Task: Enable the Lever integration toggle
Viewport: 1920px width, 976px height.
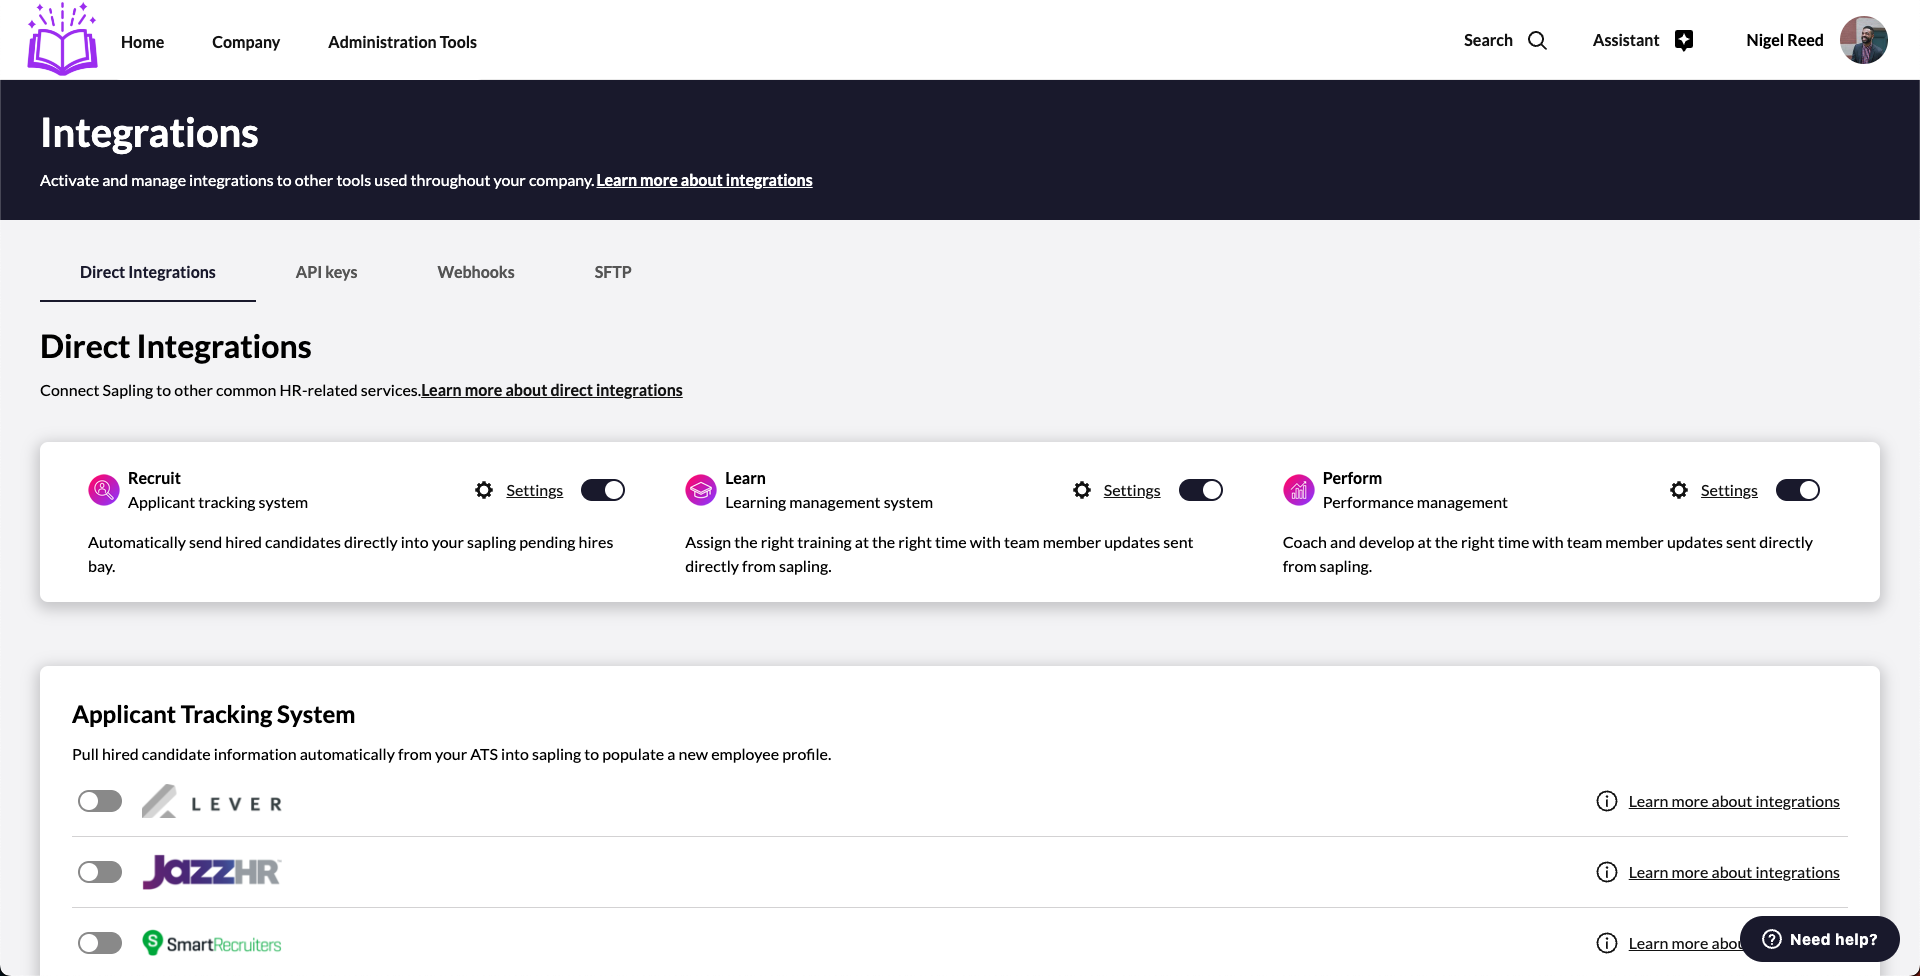Action: point(100,801)
